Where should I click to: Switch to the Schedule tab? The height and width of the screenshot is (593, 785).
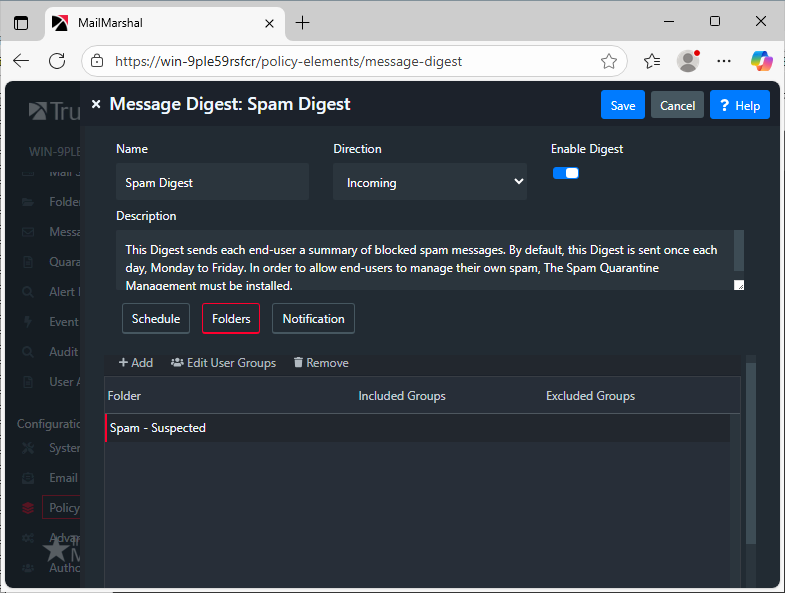click(x=156, y=319)
